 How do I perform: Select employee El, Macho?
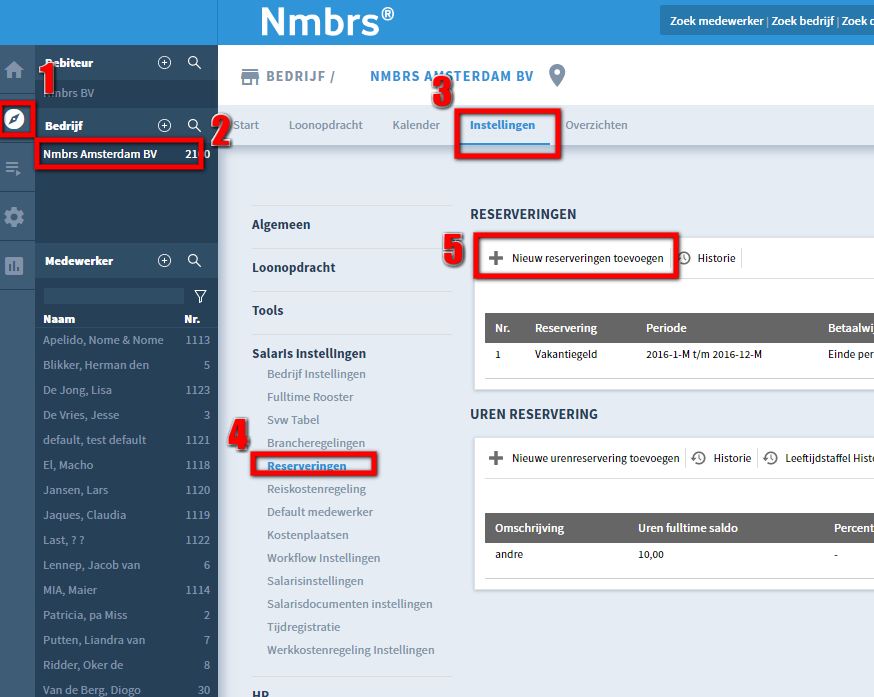127,465
